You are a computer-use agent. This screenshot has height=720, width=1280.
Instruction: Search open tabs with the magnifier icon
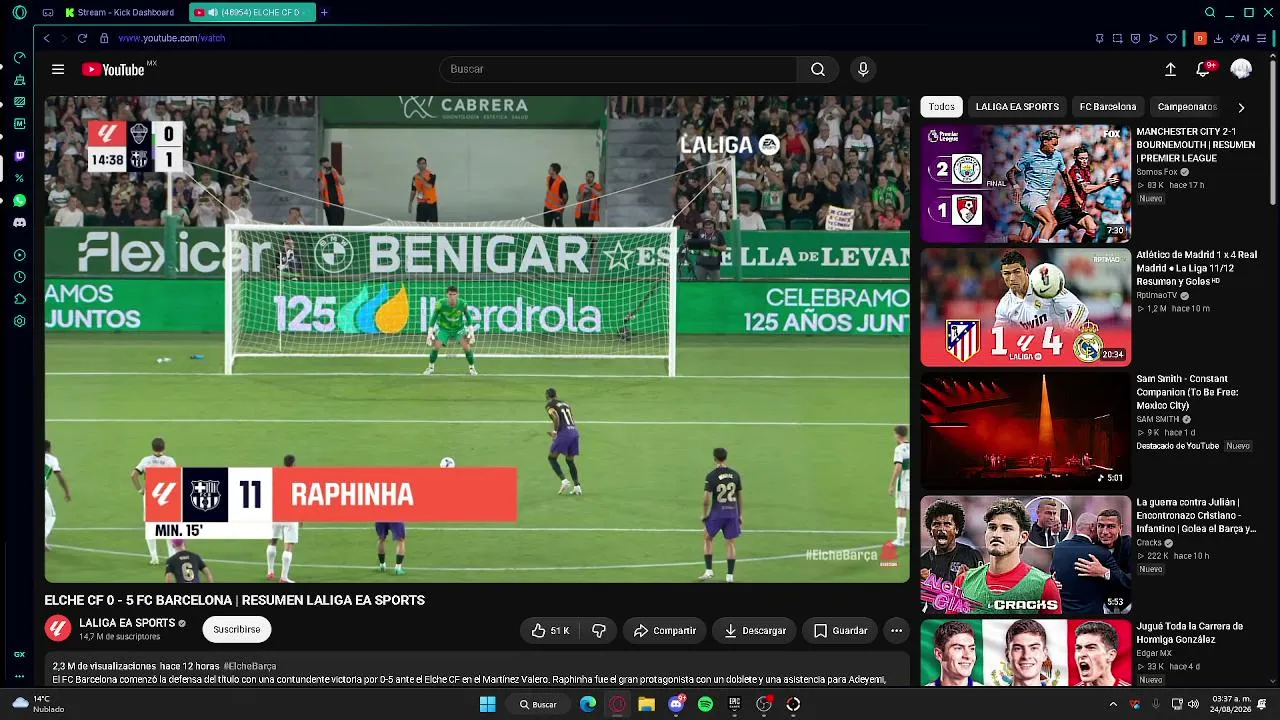(1210, 12)
